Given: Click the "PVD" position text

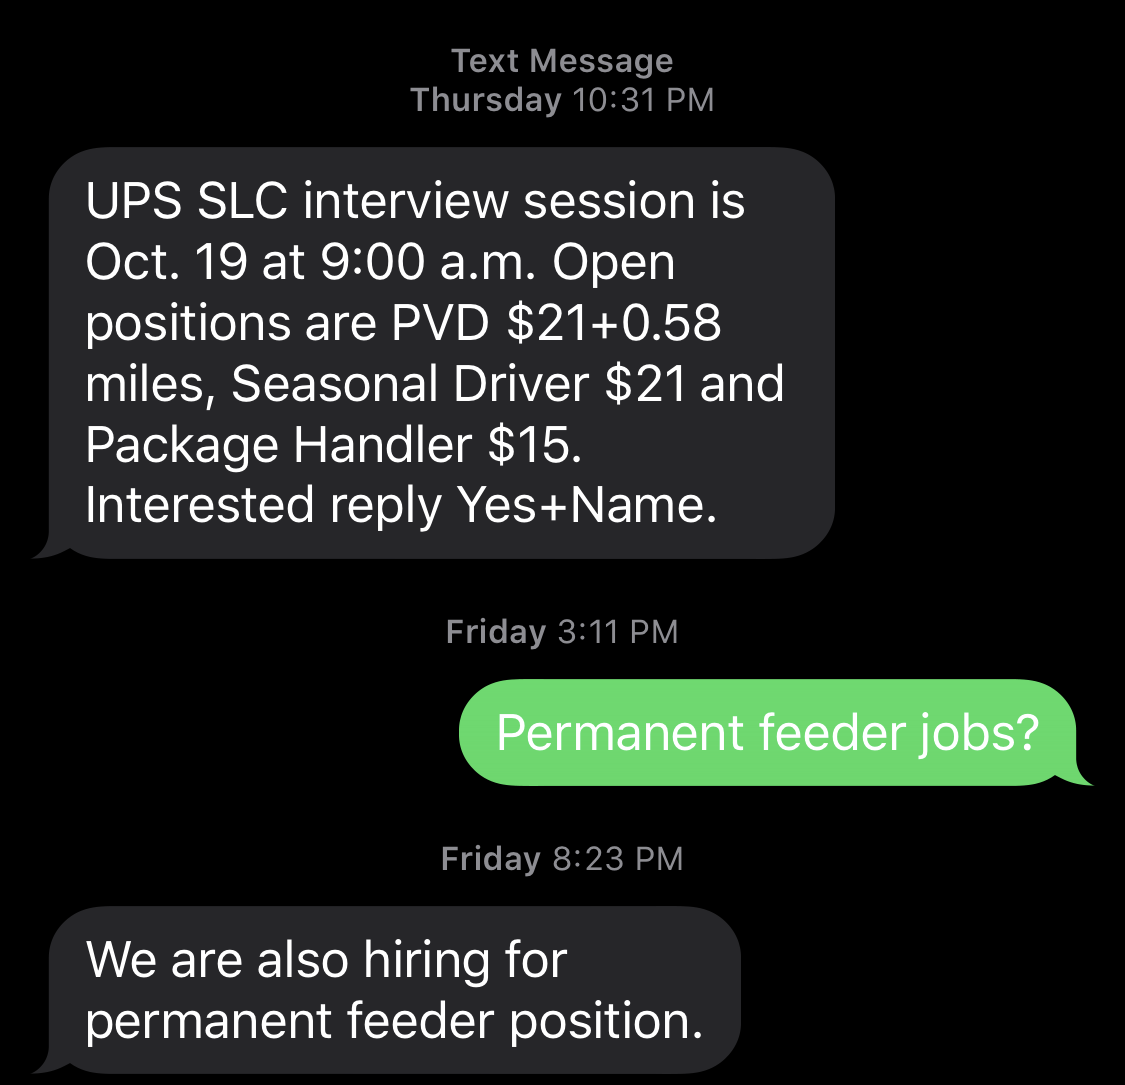Looking at the screenshot, I should [441, 323].
